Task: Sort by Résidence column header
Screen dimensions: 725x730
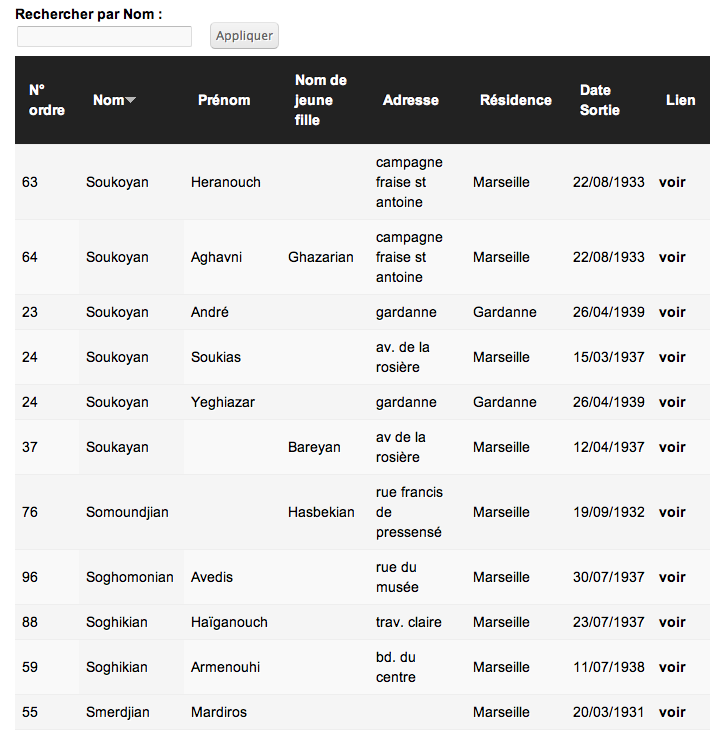Action: (x=515, y=100)
